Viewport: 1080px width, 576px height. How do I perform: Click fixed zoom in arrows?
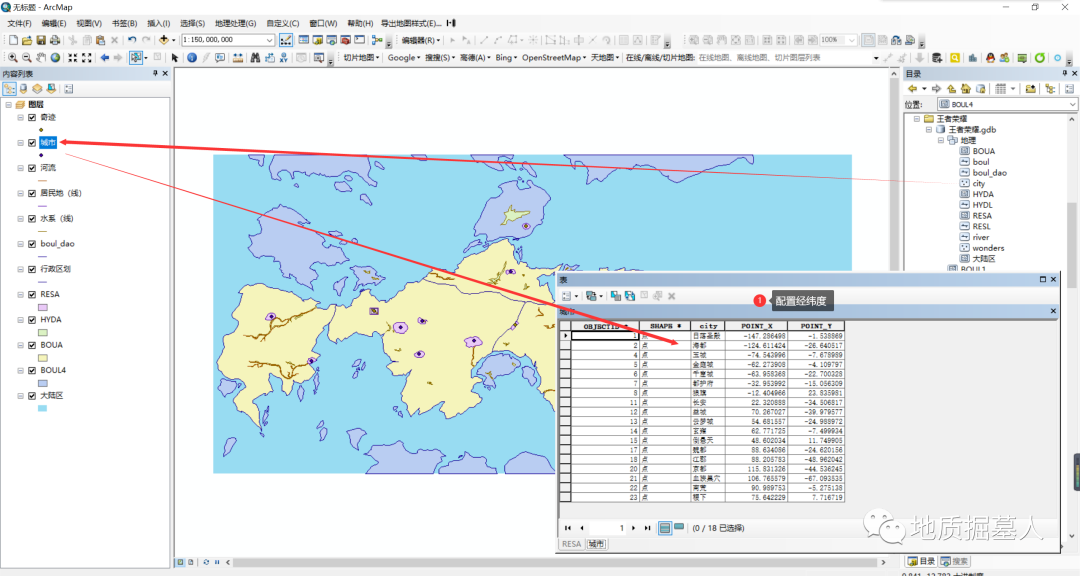(x=72, y=58)
